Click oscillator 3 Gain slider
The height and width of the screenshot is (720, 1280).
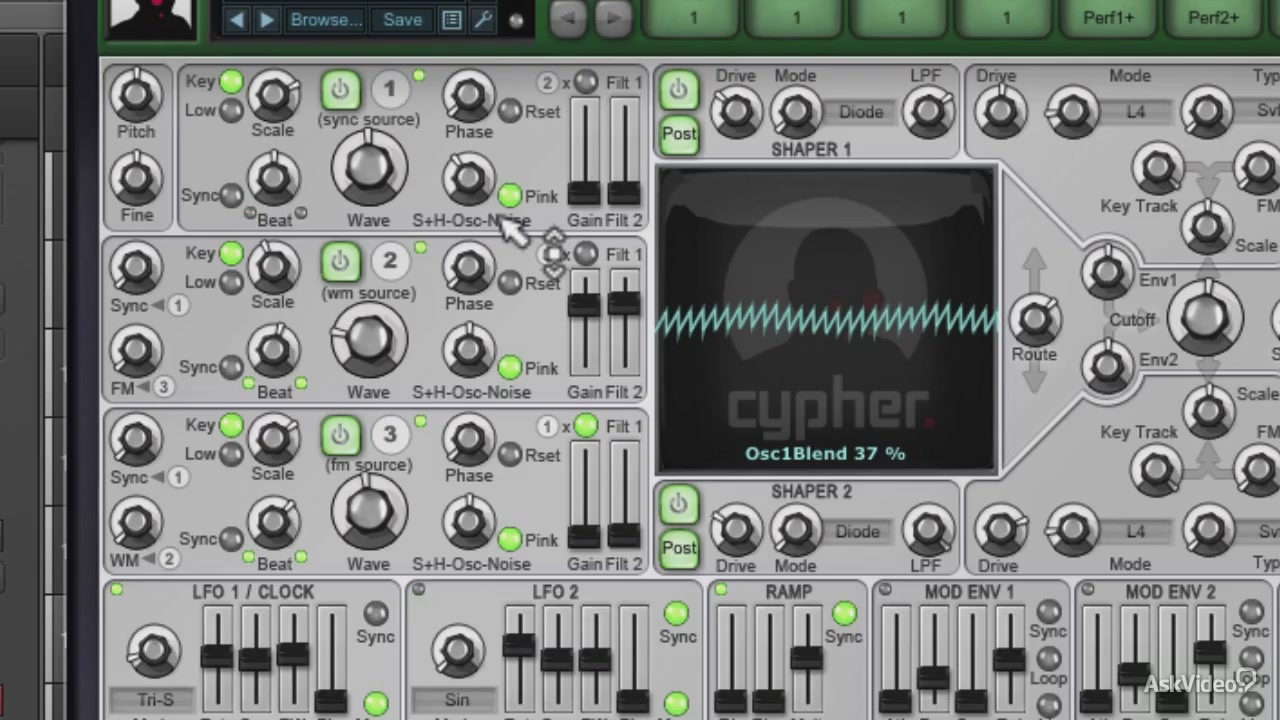(584, 497)
